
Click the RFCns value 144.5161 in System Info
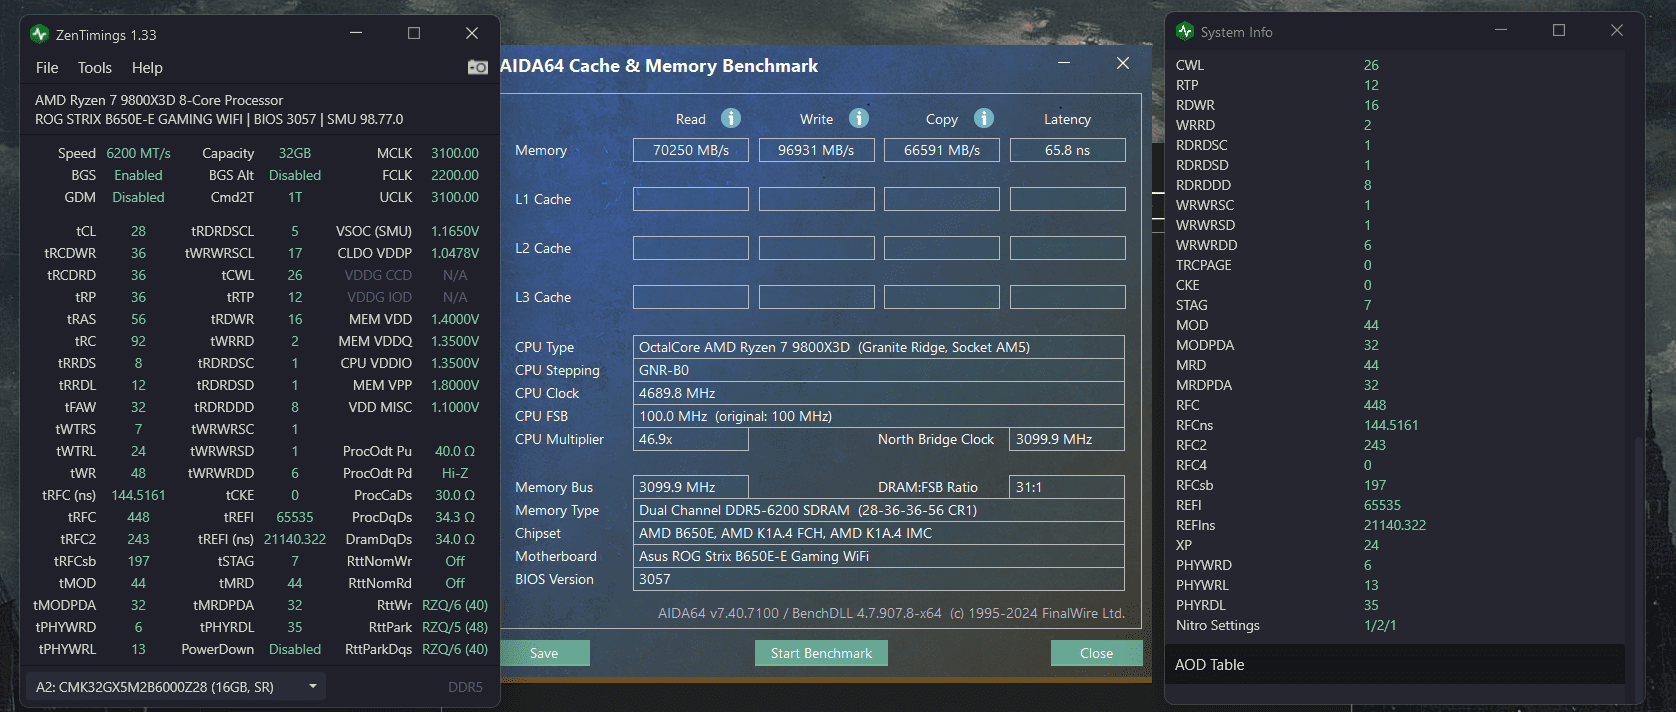1391,425
